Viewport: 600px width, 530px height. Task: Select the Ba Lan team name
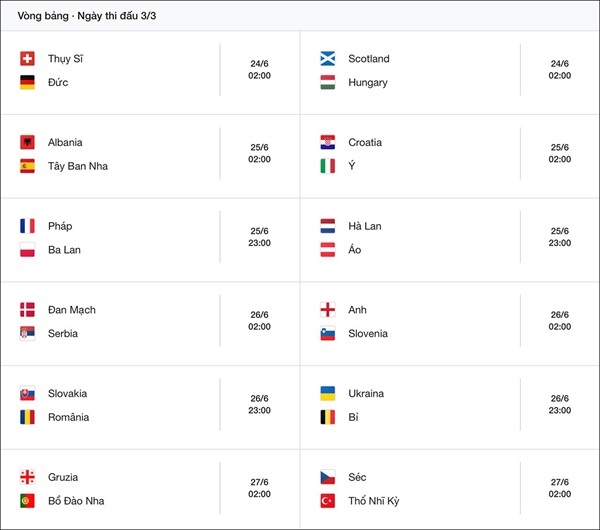tap(65, 250)
